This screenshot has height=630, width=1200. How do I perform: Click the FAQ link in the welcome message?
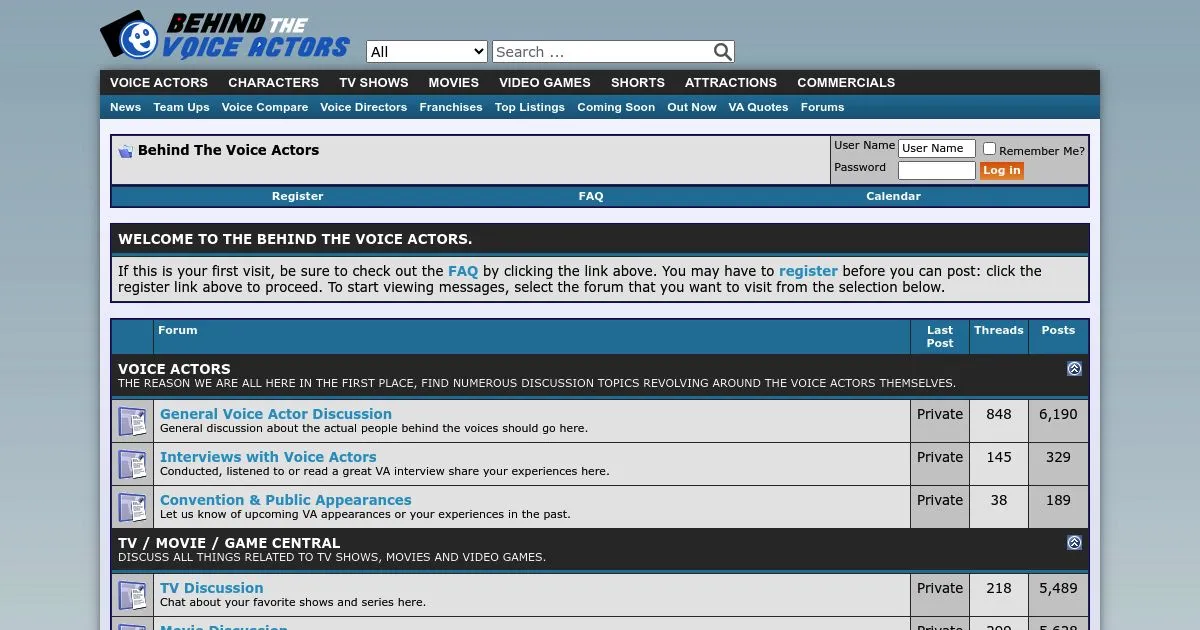[463, 271]
